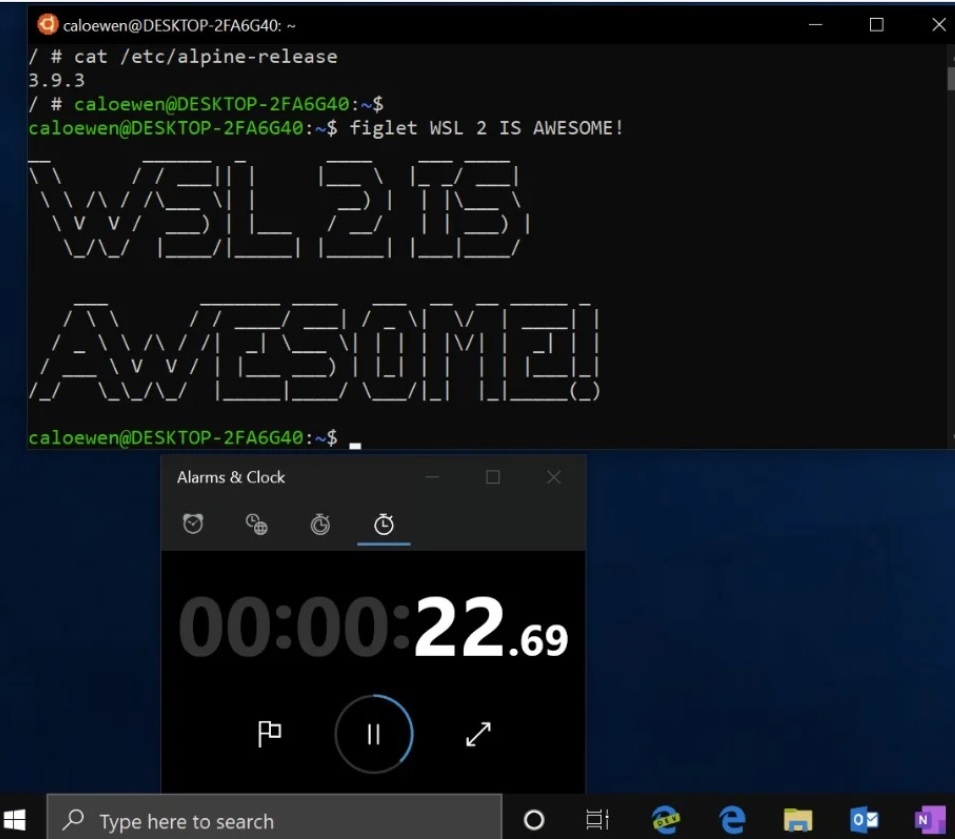Image resolution: width=955 pixels, height=839 pixels.
Task: Open File Explorer from the taskbar
Action: coord(798,820)
